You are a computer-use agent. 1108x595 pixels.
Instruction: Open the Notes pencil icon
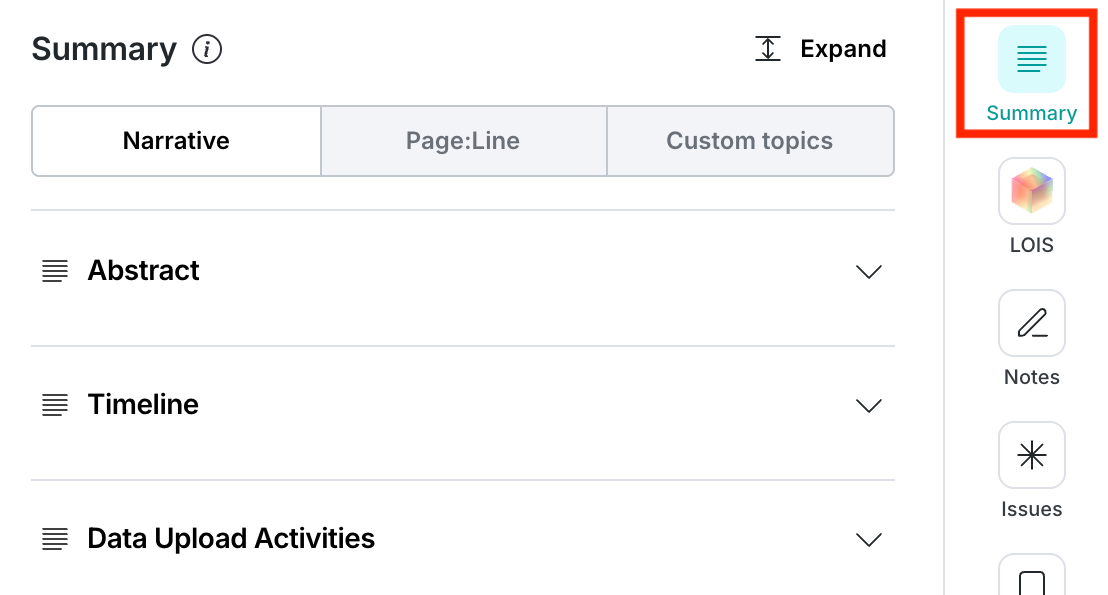tap(1031, 323)
